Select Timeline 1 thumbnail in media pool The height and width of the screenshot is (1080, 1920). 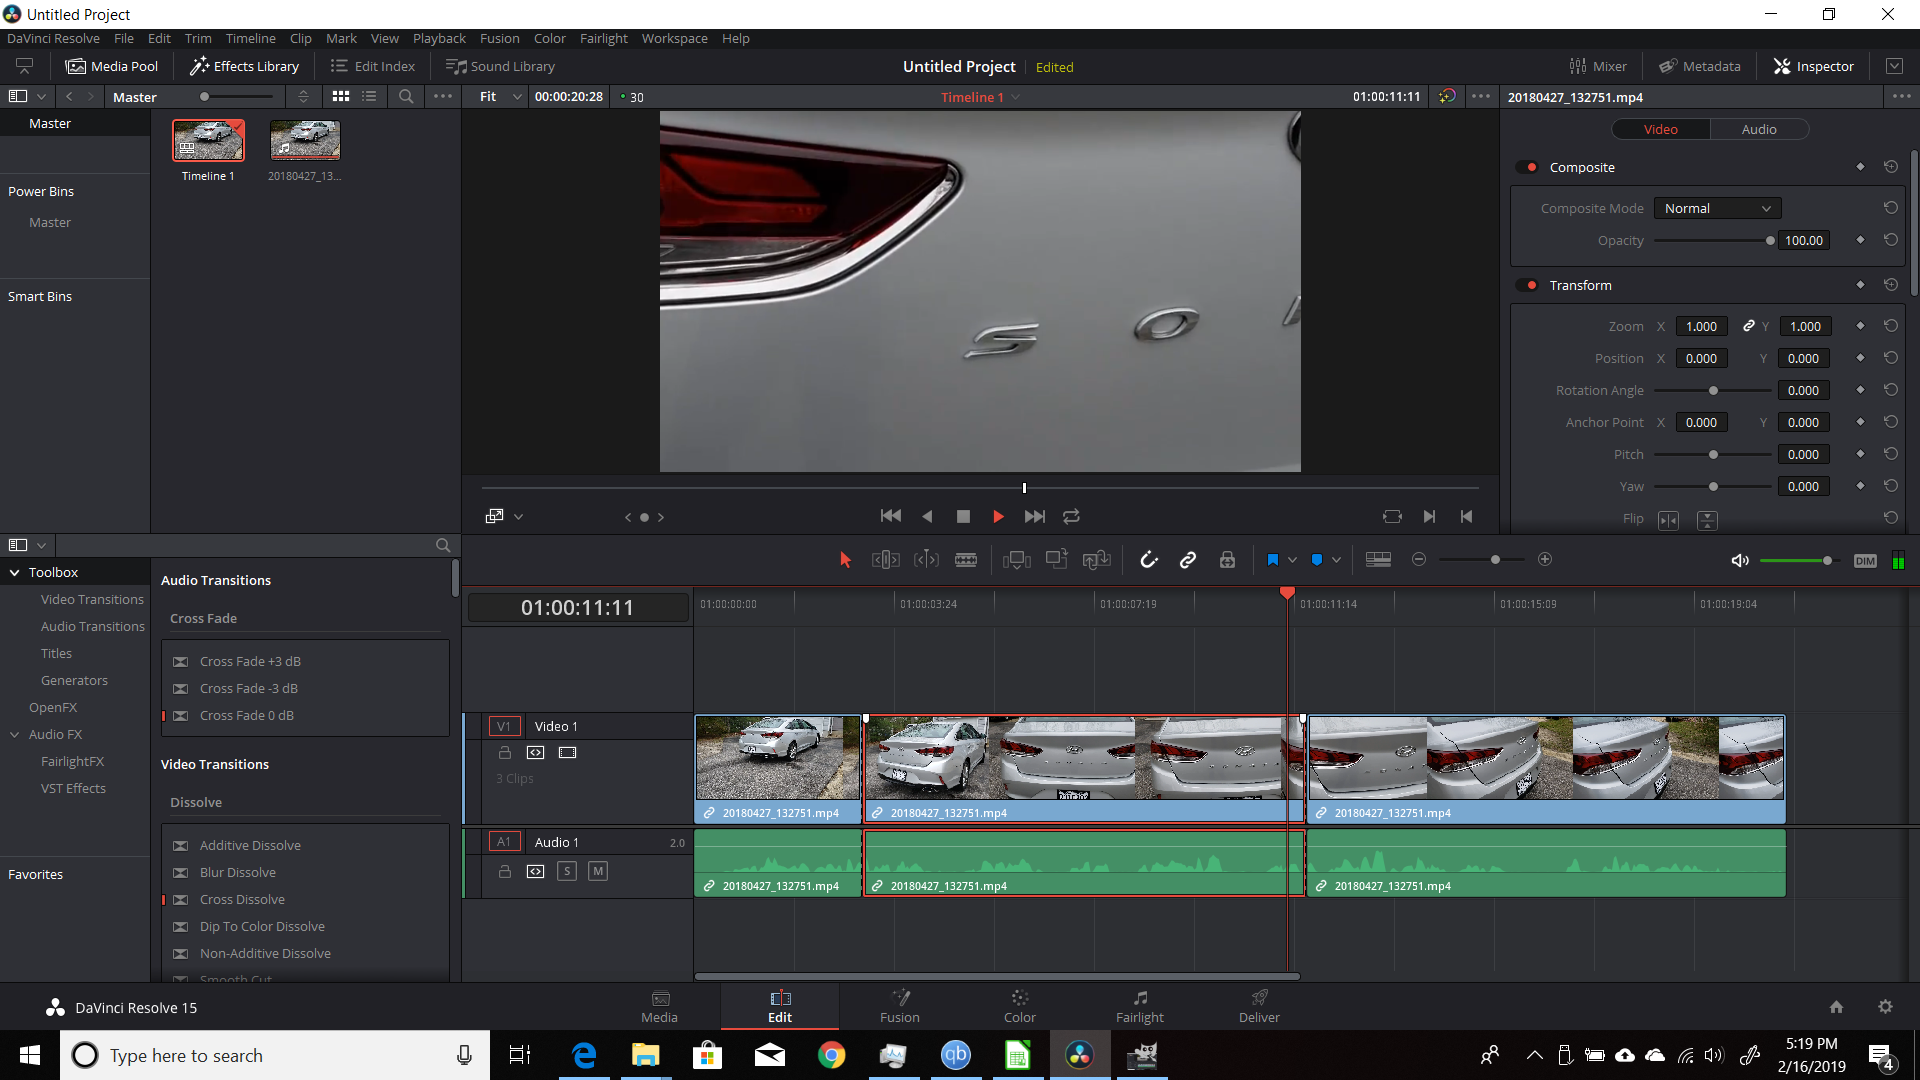coord(208,141)
